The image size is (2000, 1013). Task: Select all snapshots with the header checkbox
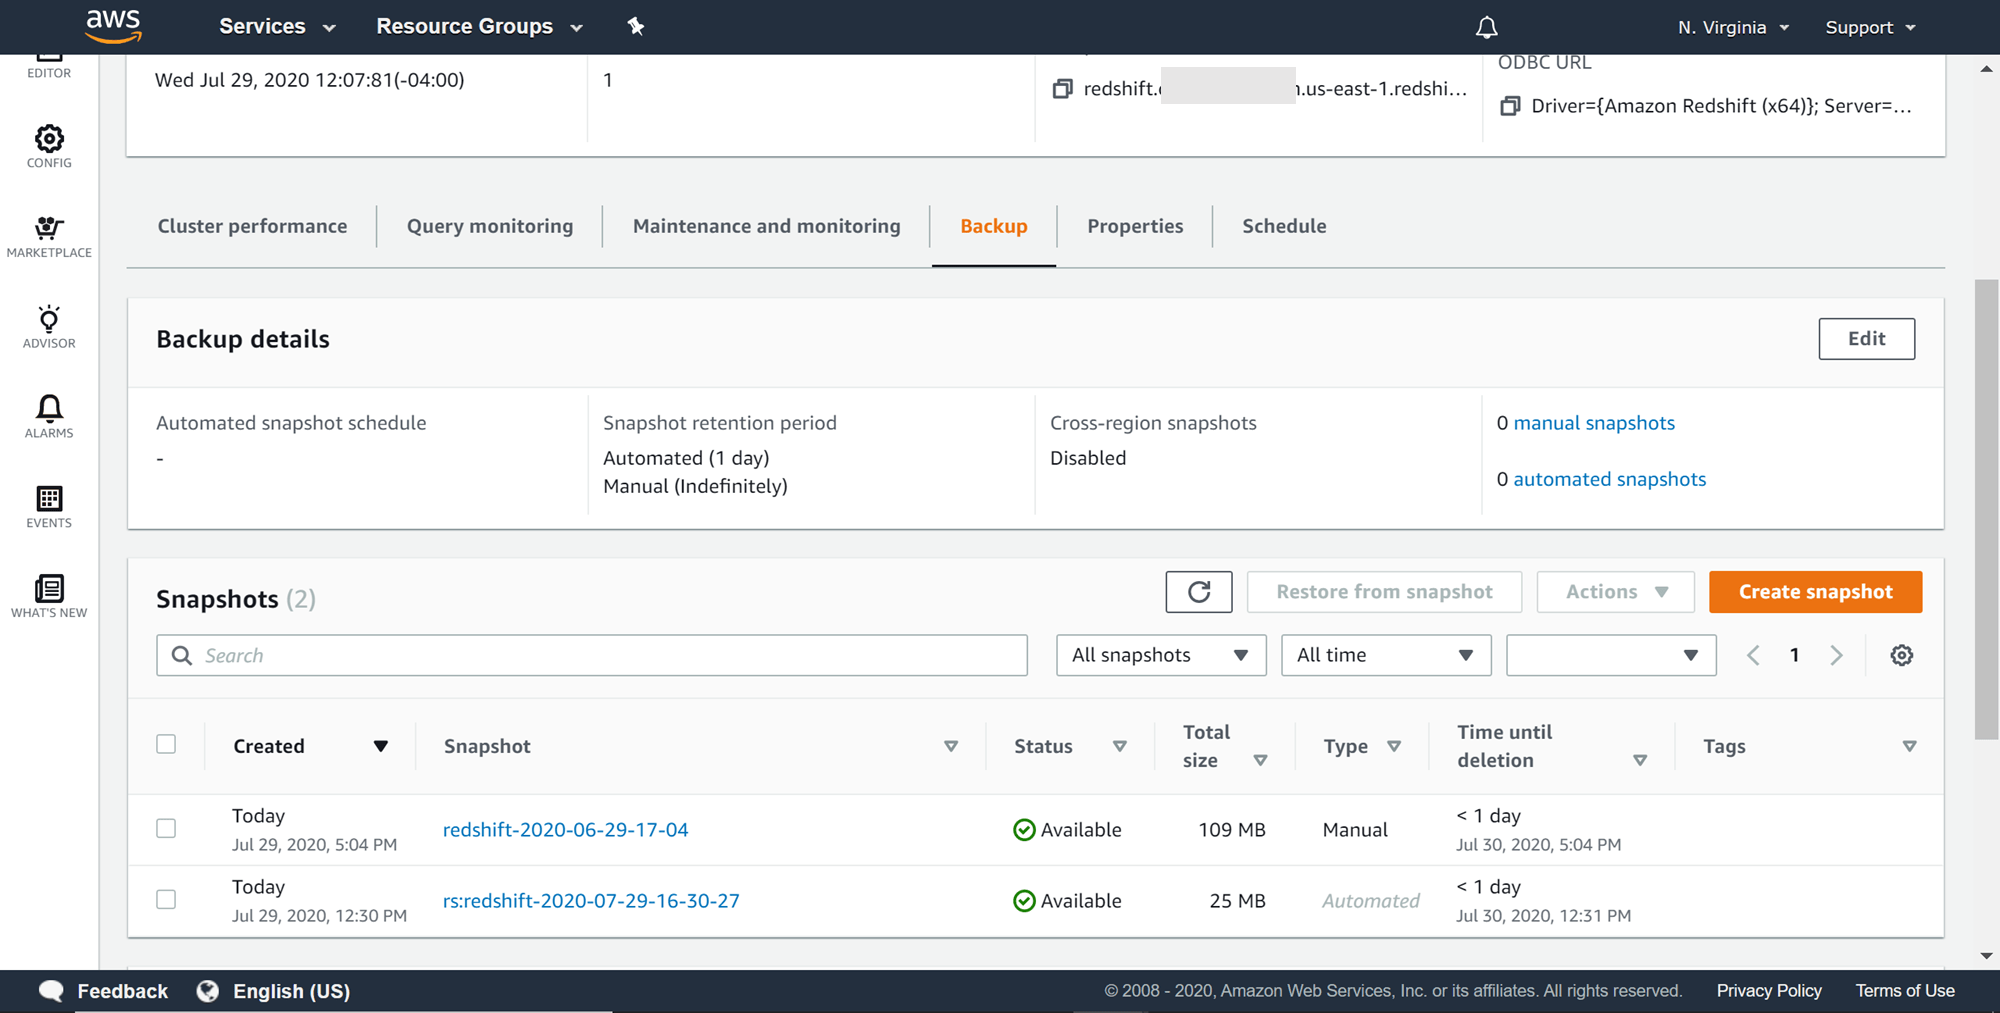(x=166, y=744)
